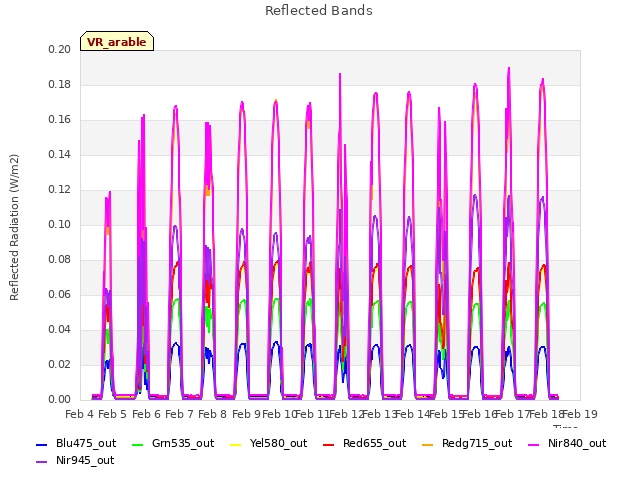This screenshot has height=480, width=640.
Task: Select the Nir840_out legend label
Action: click(x=577, y=443)
